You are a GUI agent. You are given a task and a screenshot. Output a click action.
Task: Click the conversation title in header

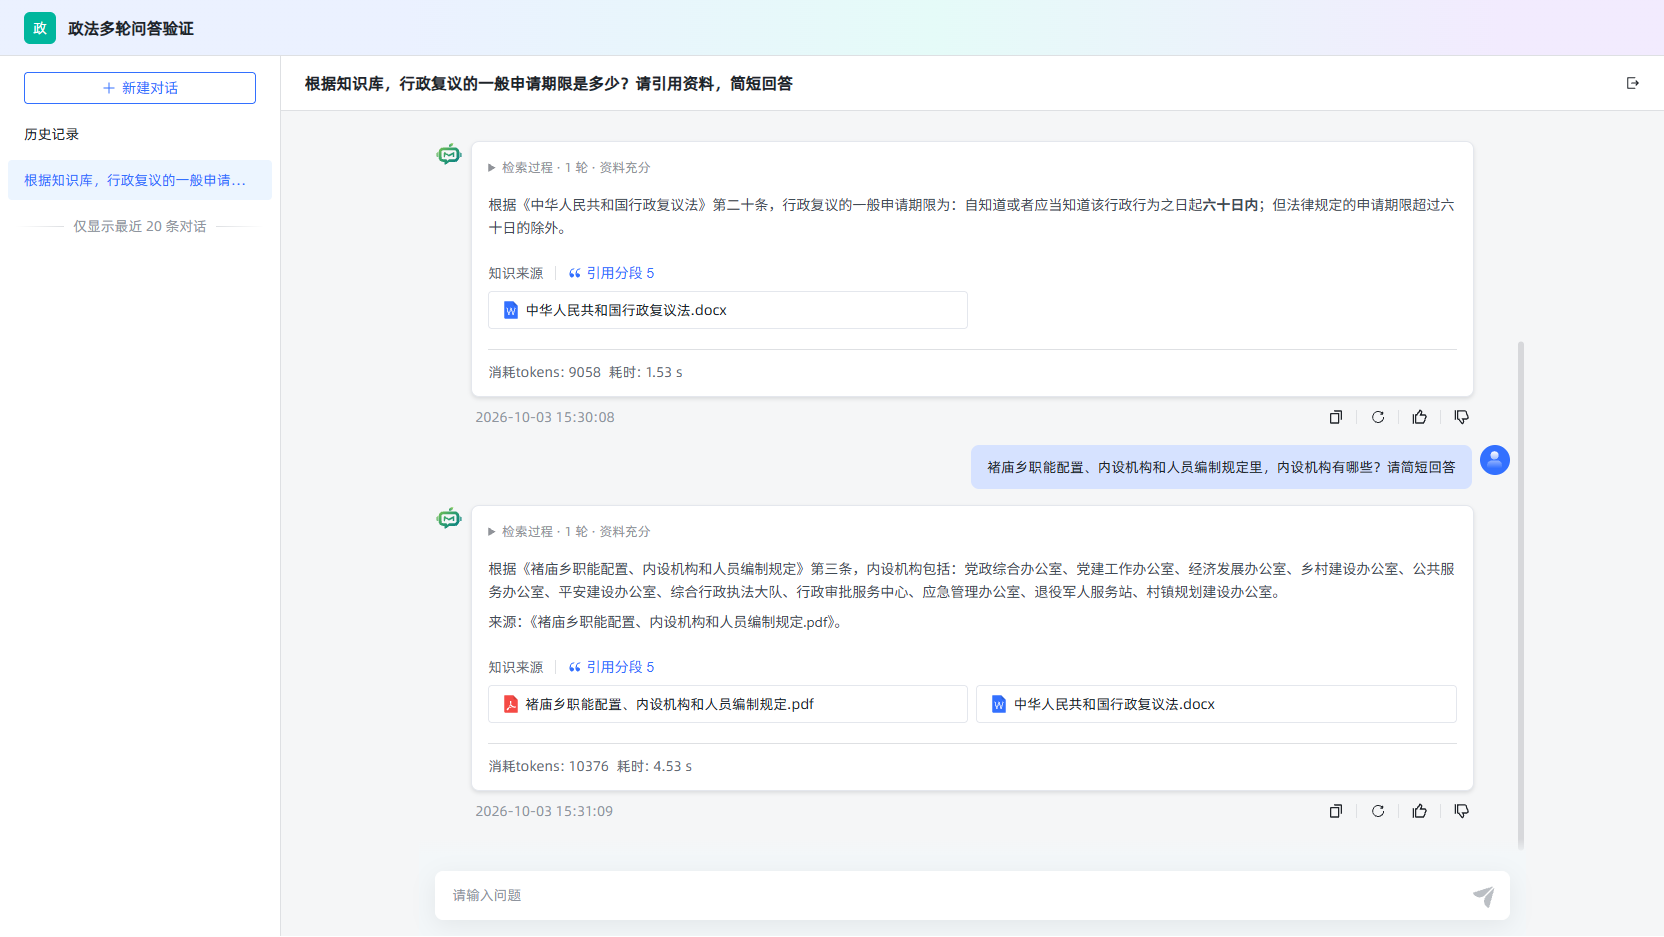(x=549, y=84)
